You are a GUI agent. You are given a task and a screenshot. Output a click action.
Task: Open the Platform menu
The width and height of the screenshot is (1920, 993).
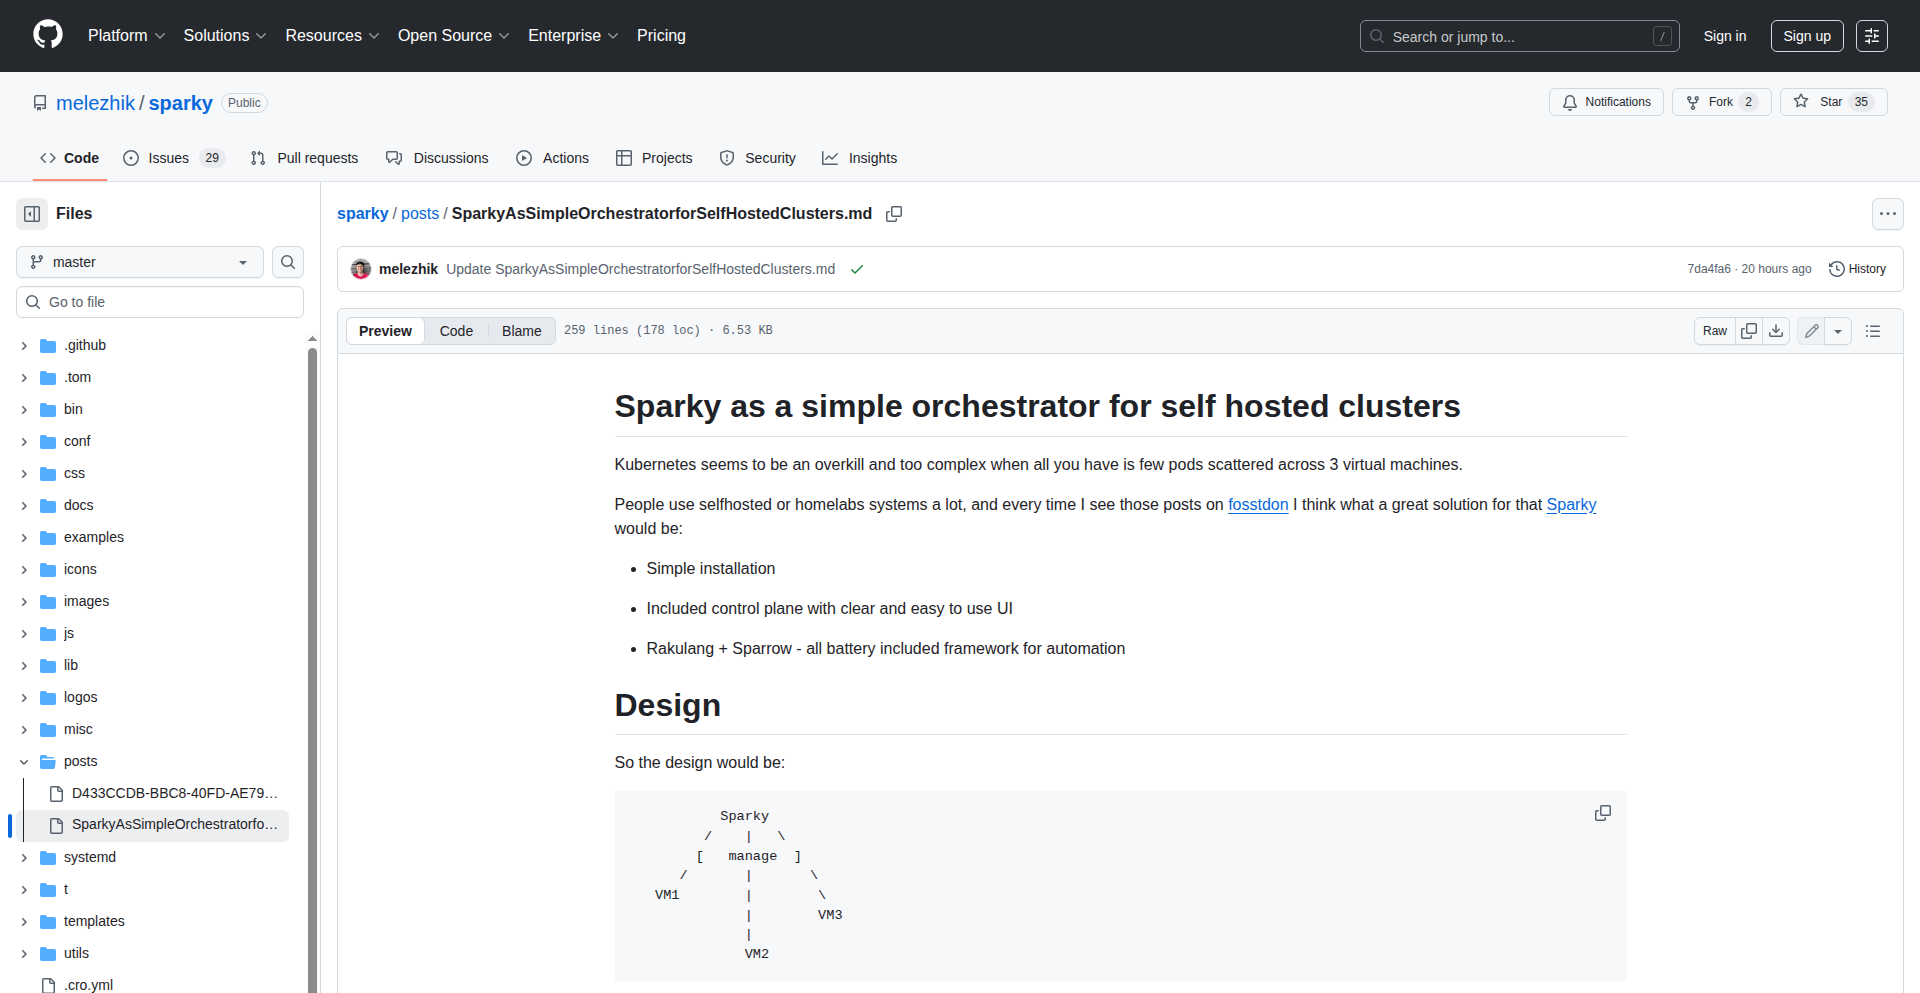[126, 36]
